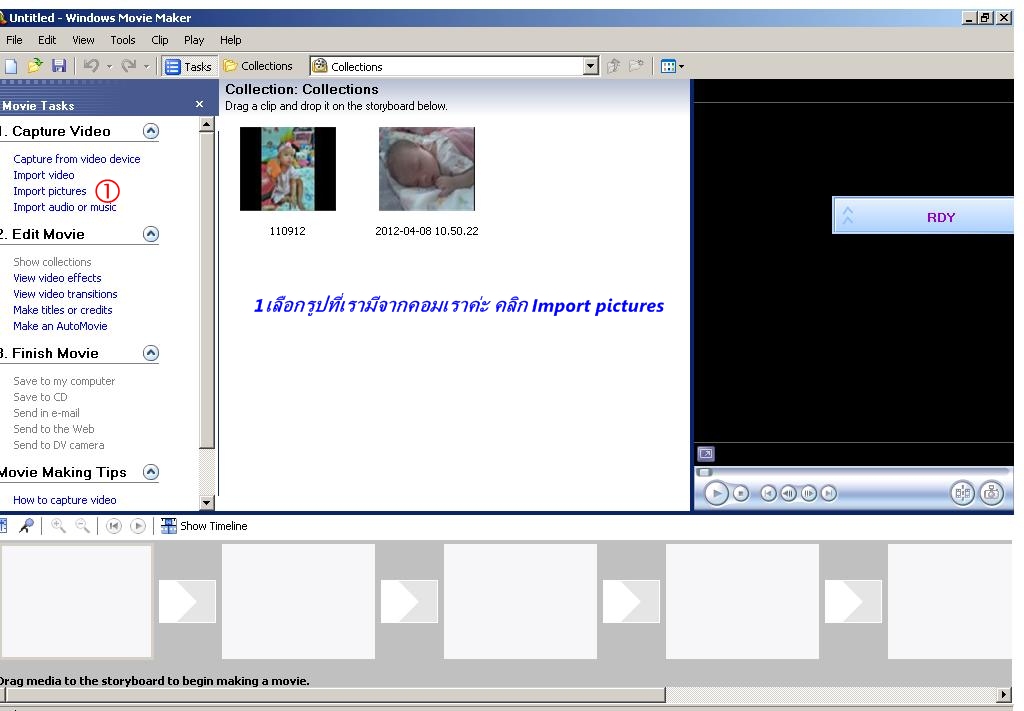Click Import audio or music
The height and width of the screenshot is (711, 1024).
65,207
